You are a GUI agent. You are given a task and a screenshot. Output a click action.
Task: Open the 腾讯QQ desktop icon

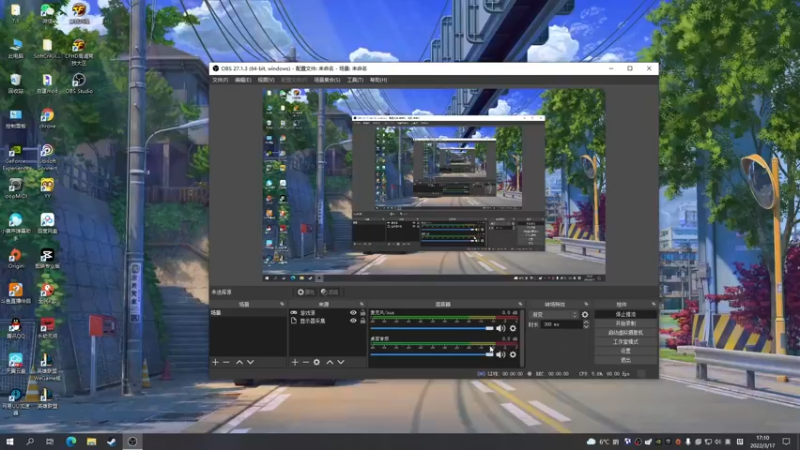[16, 328]
